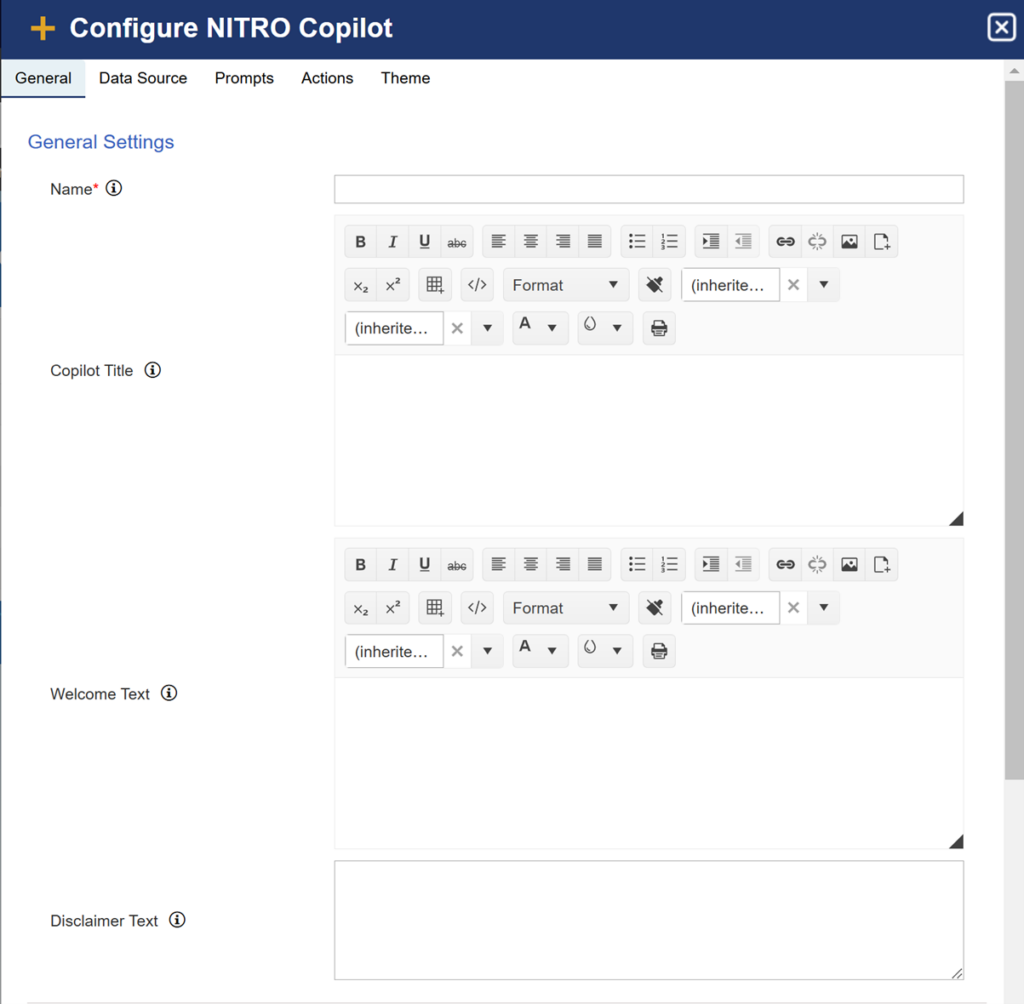Apply superscript in Copilot Title editor
1024x1004 pixels.
392,285
